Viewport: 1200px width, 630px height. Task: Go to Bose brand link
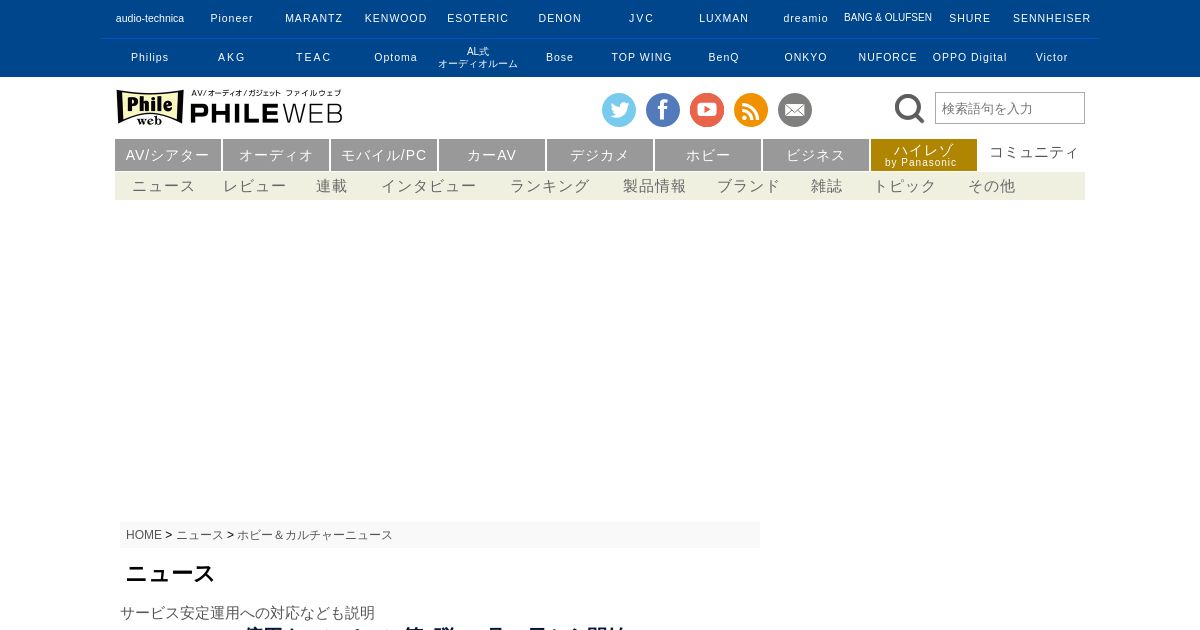click(x=560, y=57)
